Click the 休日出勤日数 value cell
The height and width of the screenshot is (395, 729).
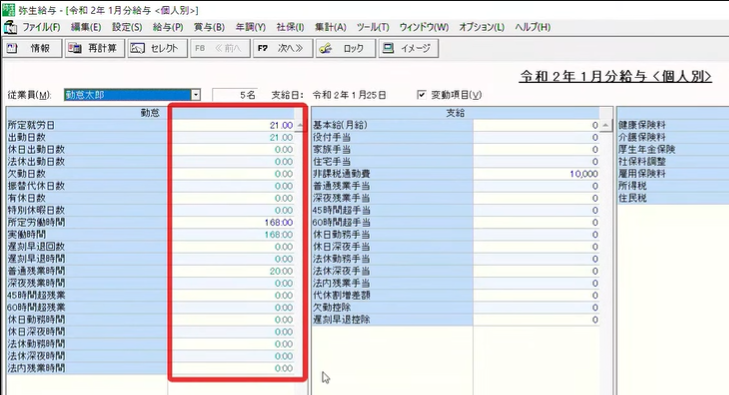(232, 150)
